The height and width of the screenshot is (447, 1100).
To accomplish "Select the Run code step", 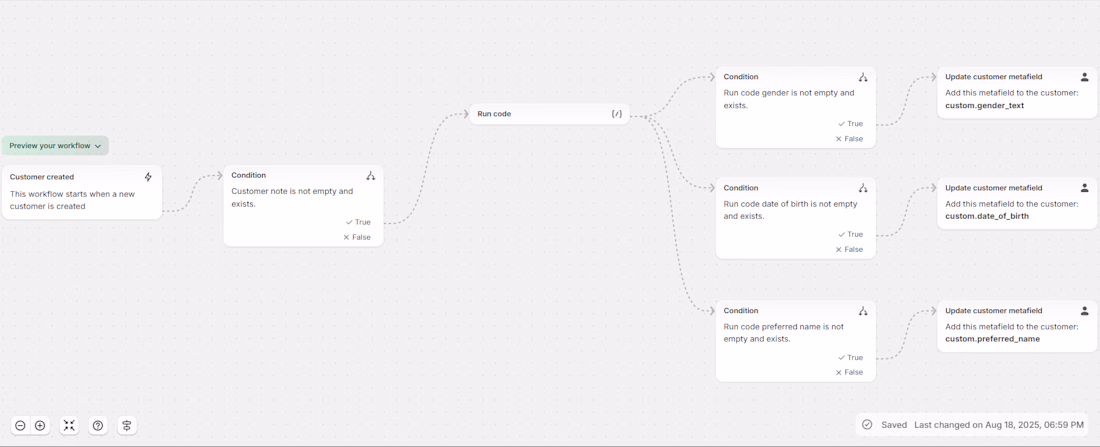I will pyautogui.click(x=540, y=114).
